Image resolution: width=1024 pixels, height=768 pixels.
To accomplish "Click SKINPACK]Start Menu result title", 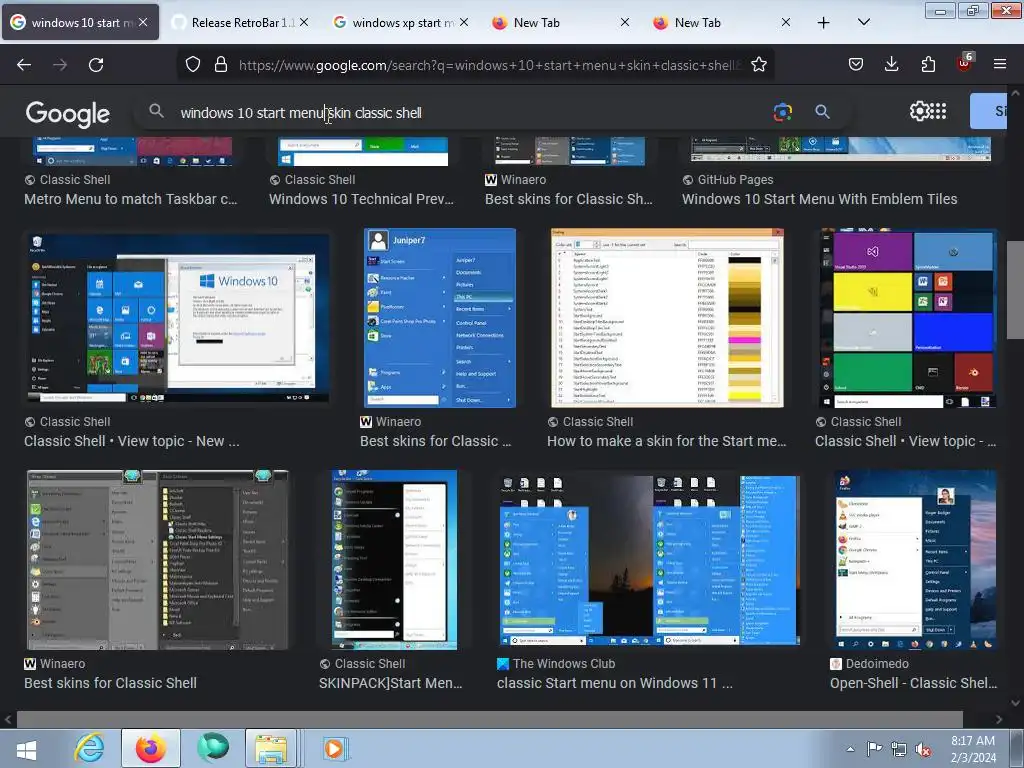I will click(x=391, y=683).
